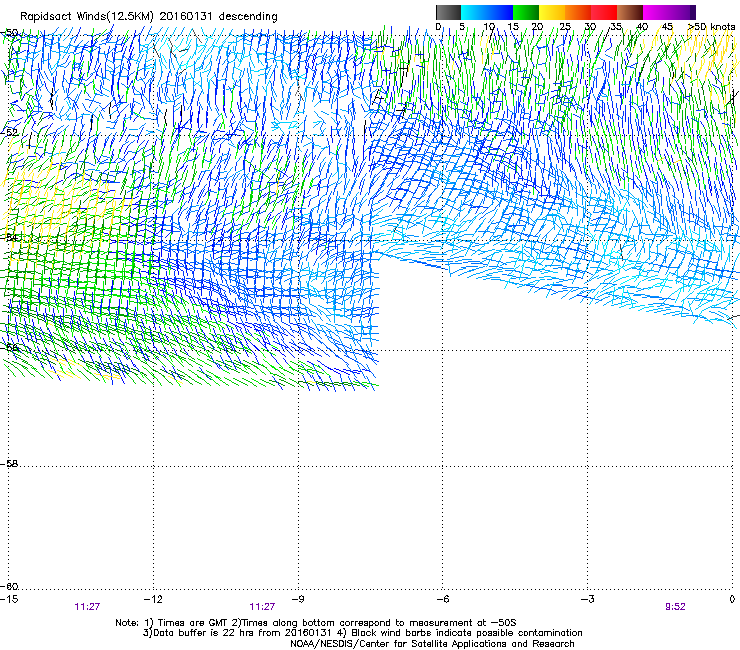
Task: Select the '45' legend scale label
Action: (667, 26)
